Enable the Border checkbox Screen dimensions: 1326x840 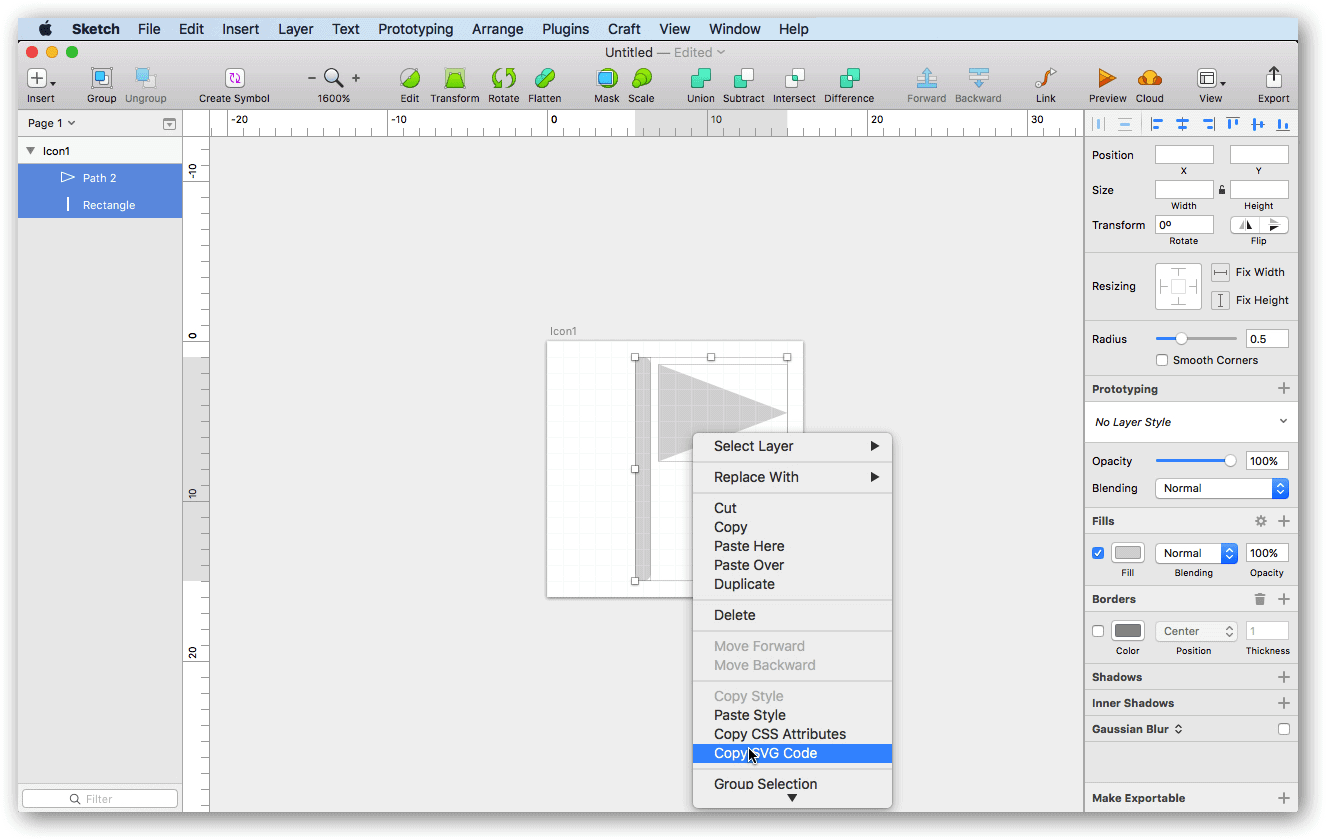click(1098, 631)
